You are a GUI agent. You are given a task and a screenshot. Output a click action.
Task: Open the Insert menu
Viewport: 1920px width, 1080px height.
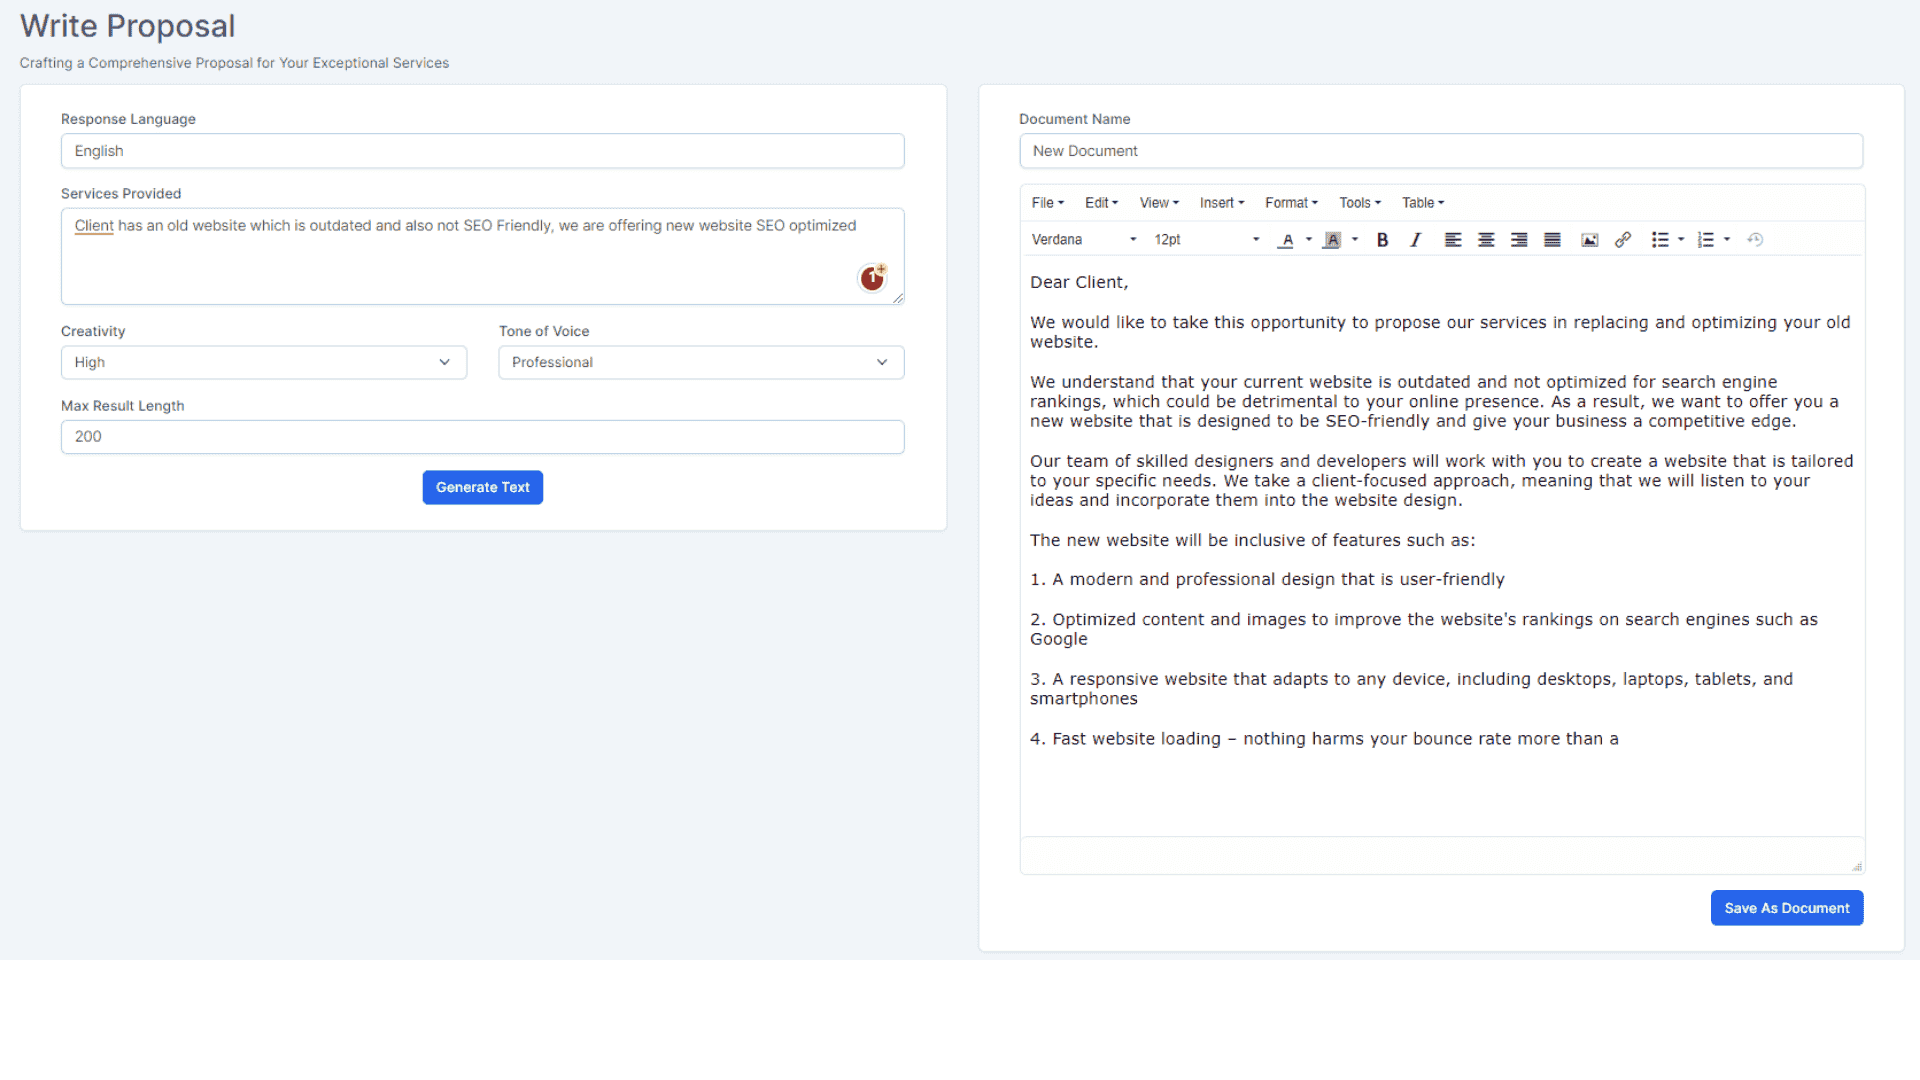(x=1222, y=203)
